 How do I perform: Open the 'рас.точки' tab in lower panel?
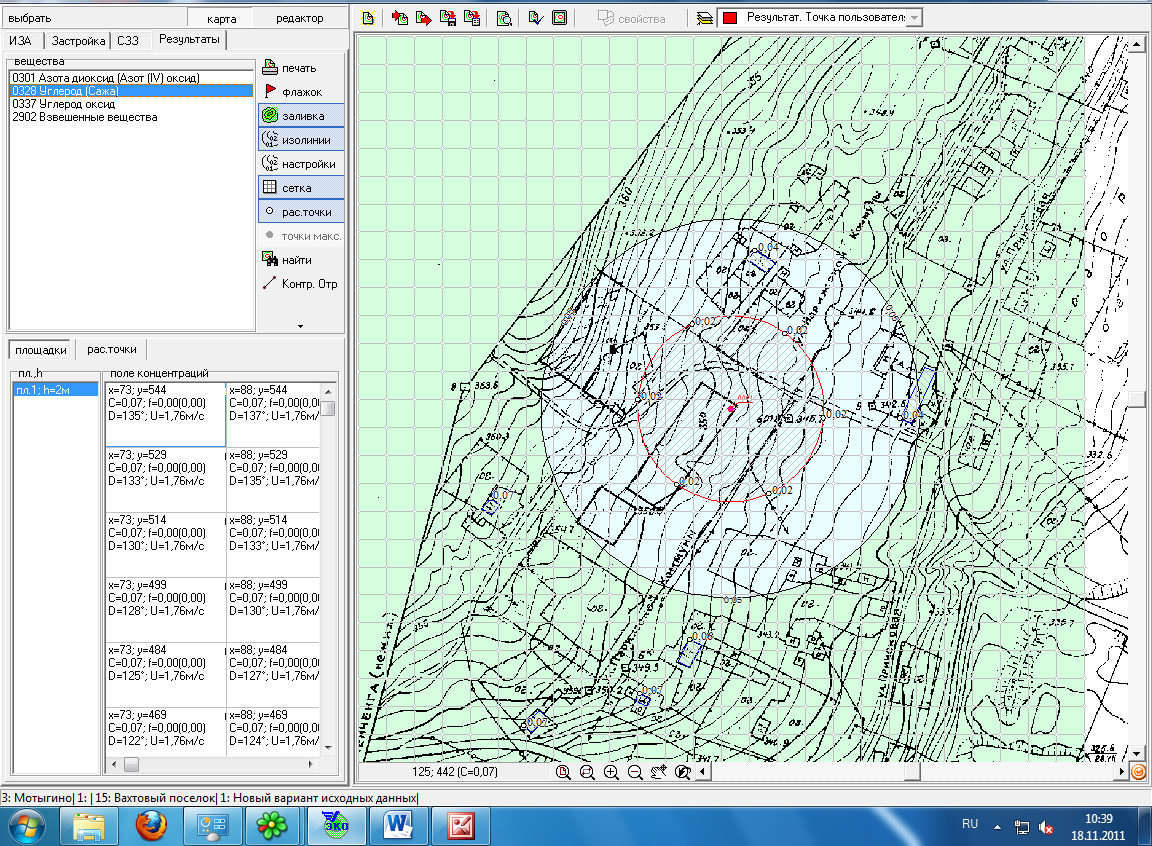point(112,349)
